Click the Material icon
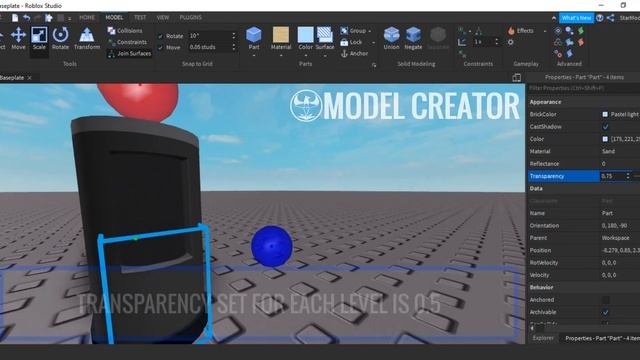This screenshot has width=640, height=360. point(281,35)
